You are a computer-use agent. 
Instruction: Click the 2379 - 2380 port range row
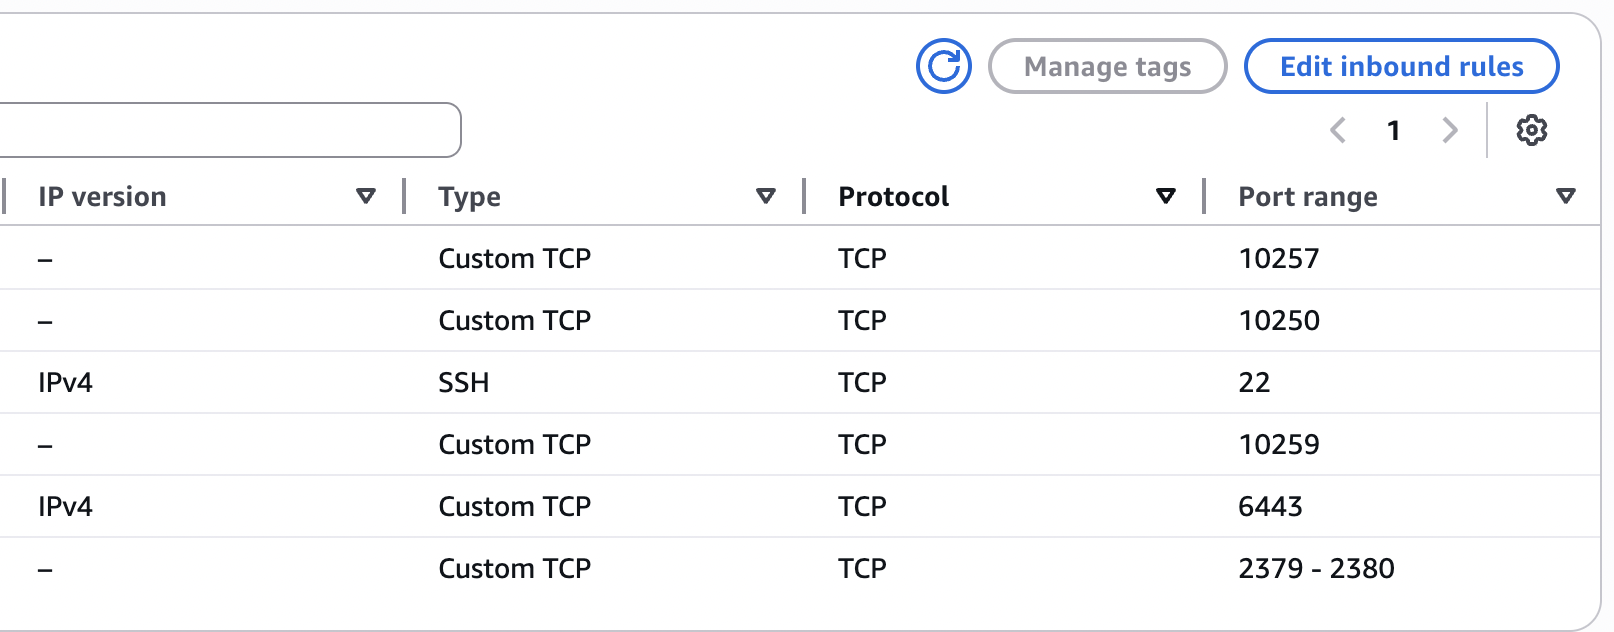point(1316,568)
